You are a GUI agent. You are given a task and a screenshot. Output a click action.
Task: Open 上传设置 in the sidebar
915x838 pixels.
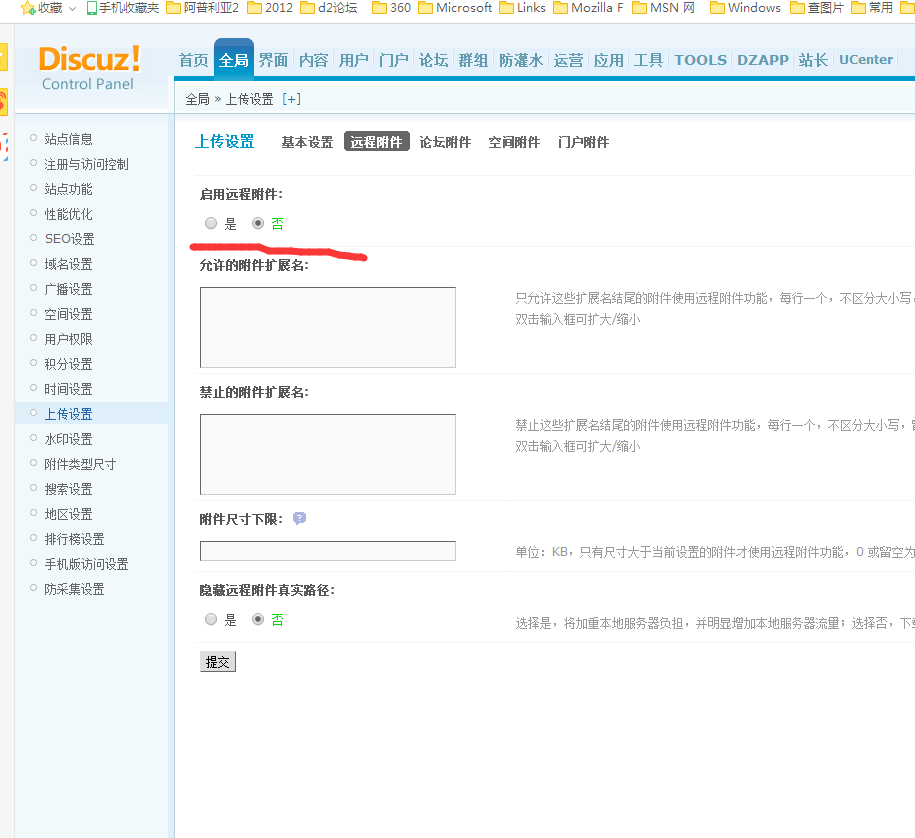[x=68, y=414]
